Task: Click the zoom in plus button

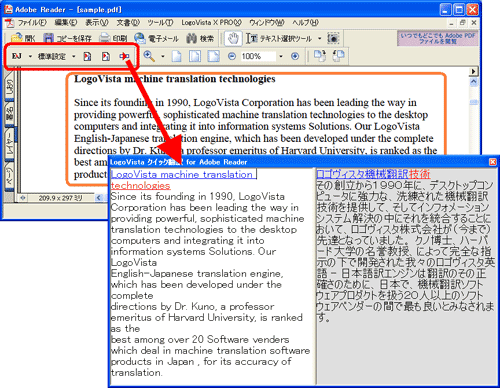Action: pos(295,56)
